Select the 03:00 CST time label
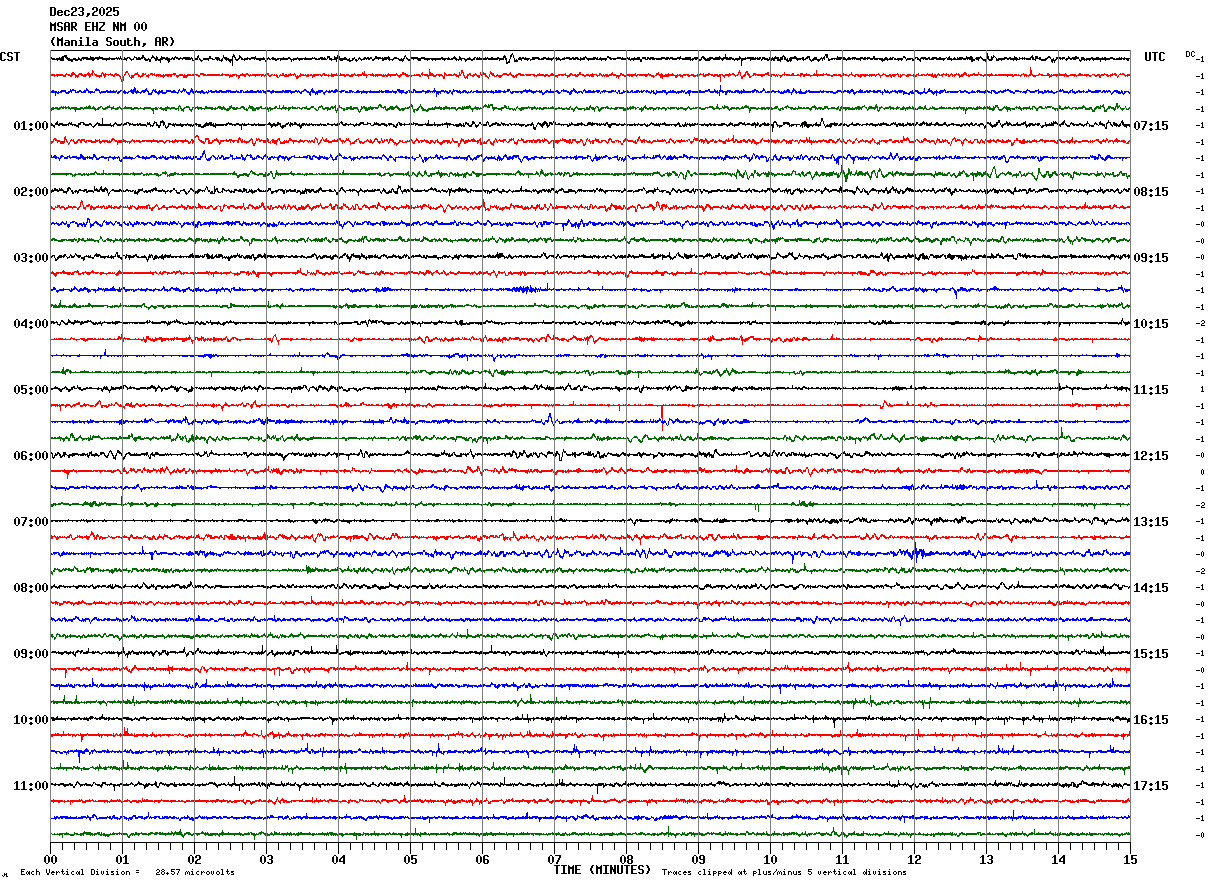Image resolution: width=1210 pixels, height=886 pixels. [31, 258]
